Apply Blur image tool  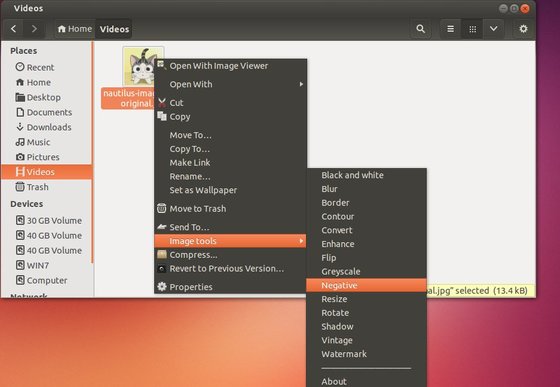click(x=366, y=189)
